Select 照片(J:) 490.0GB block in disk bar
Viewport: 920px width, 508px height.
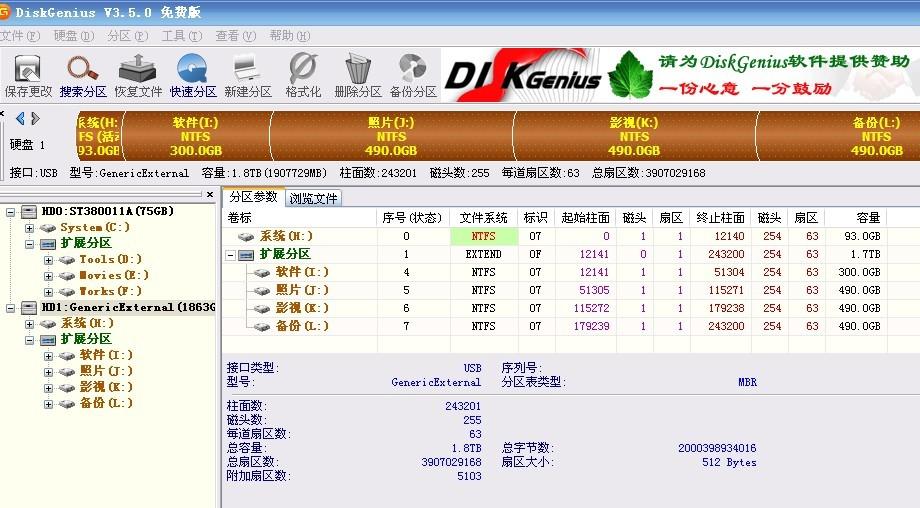tap(391, 136)
